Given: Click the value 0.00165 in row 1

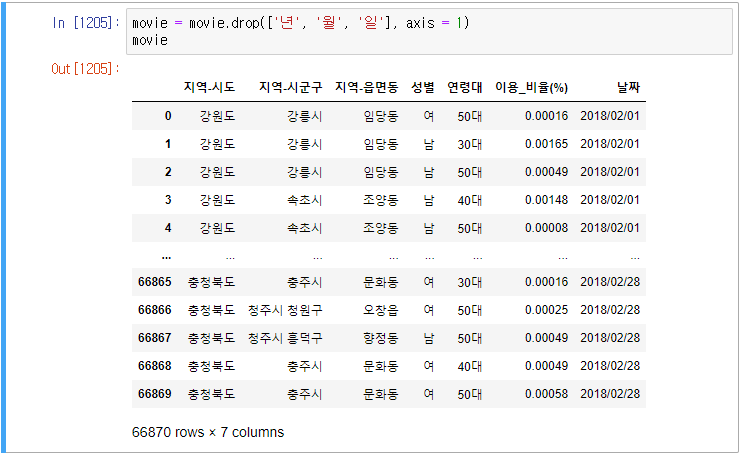Looking at the screenshot, I should [x=546, y=144].
